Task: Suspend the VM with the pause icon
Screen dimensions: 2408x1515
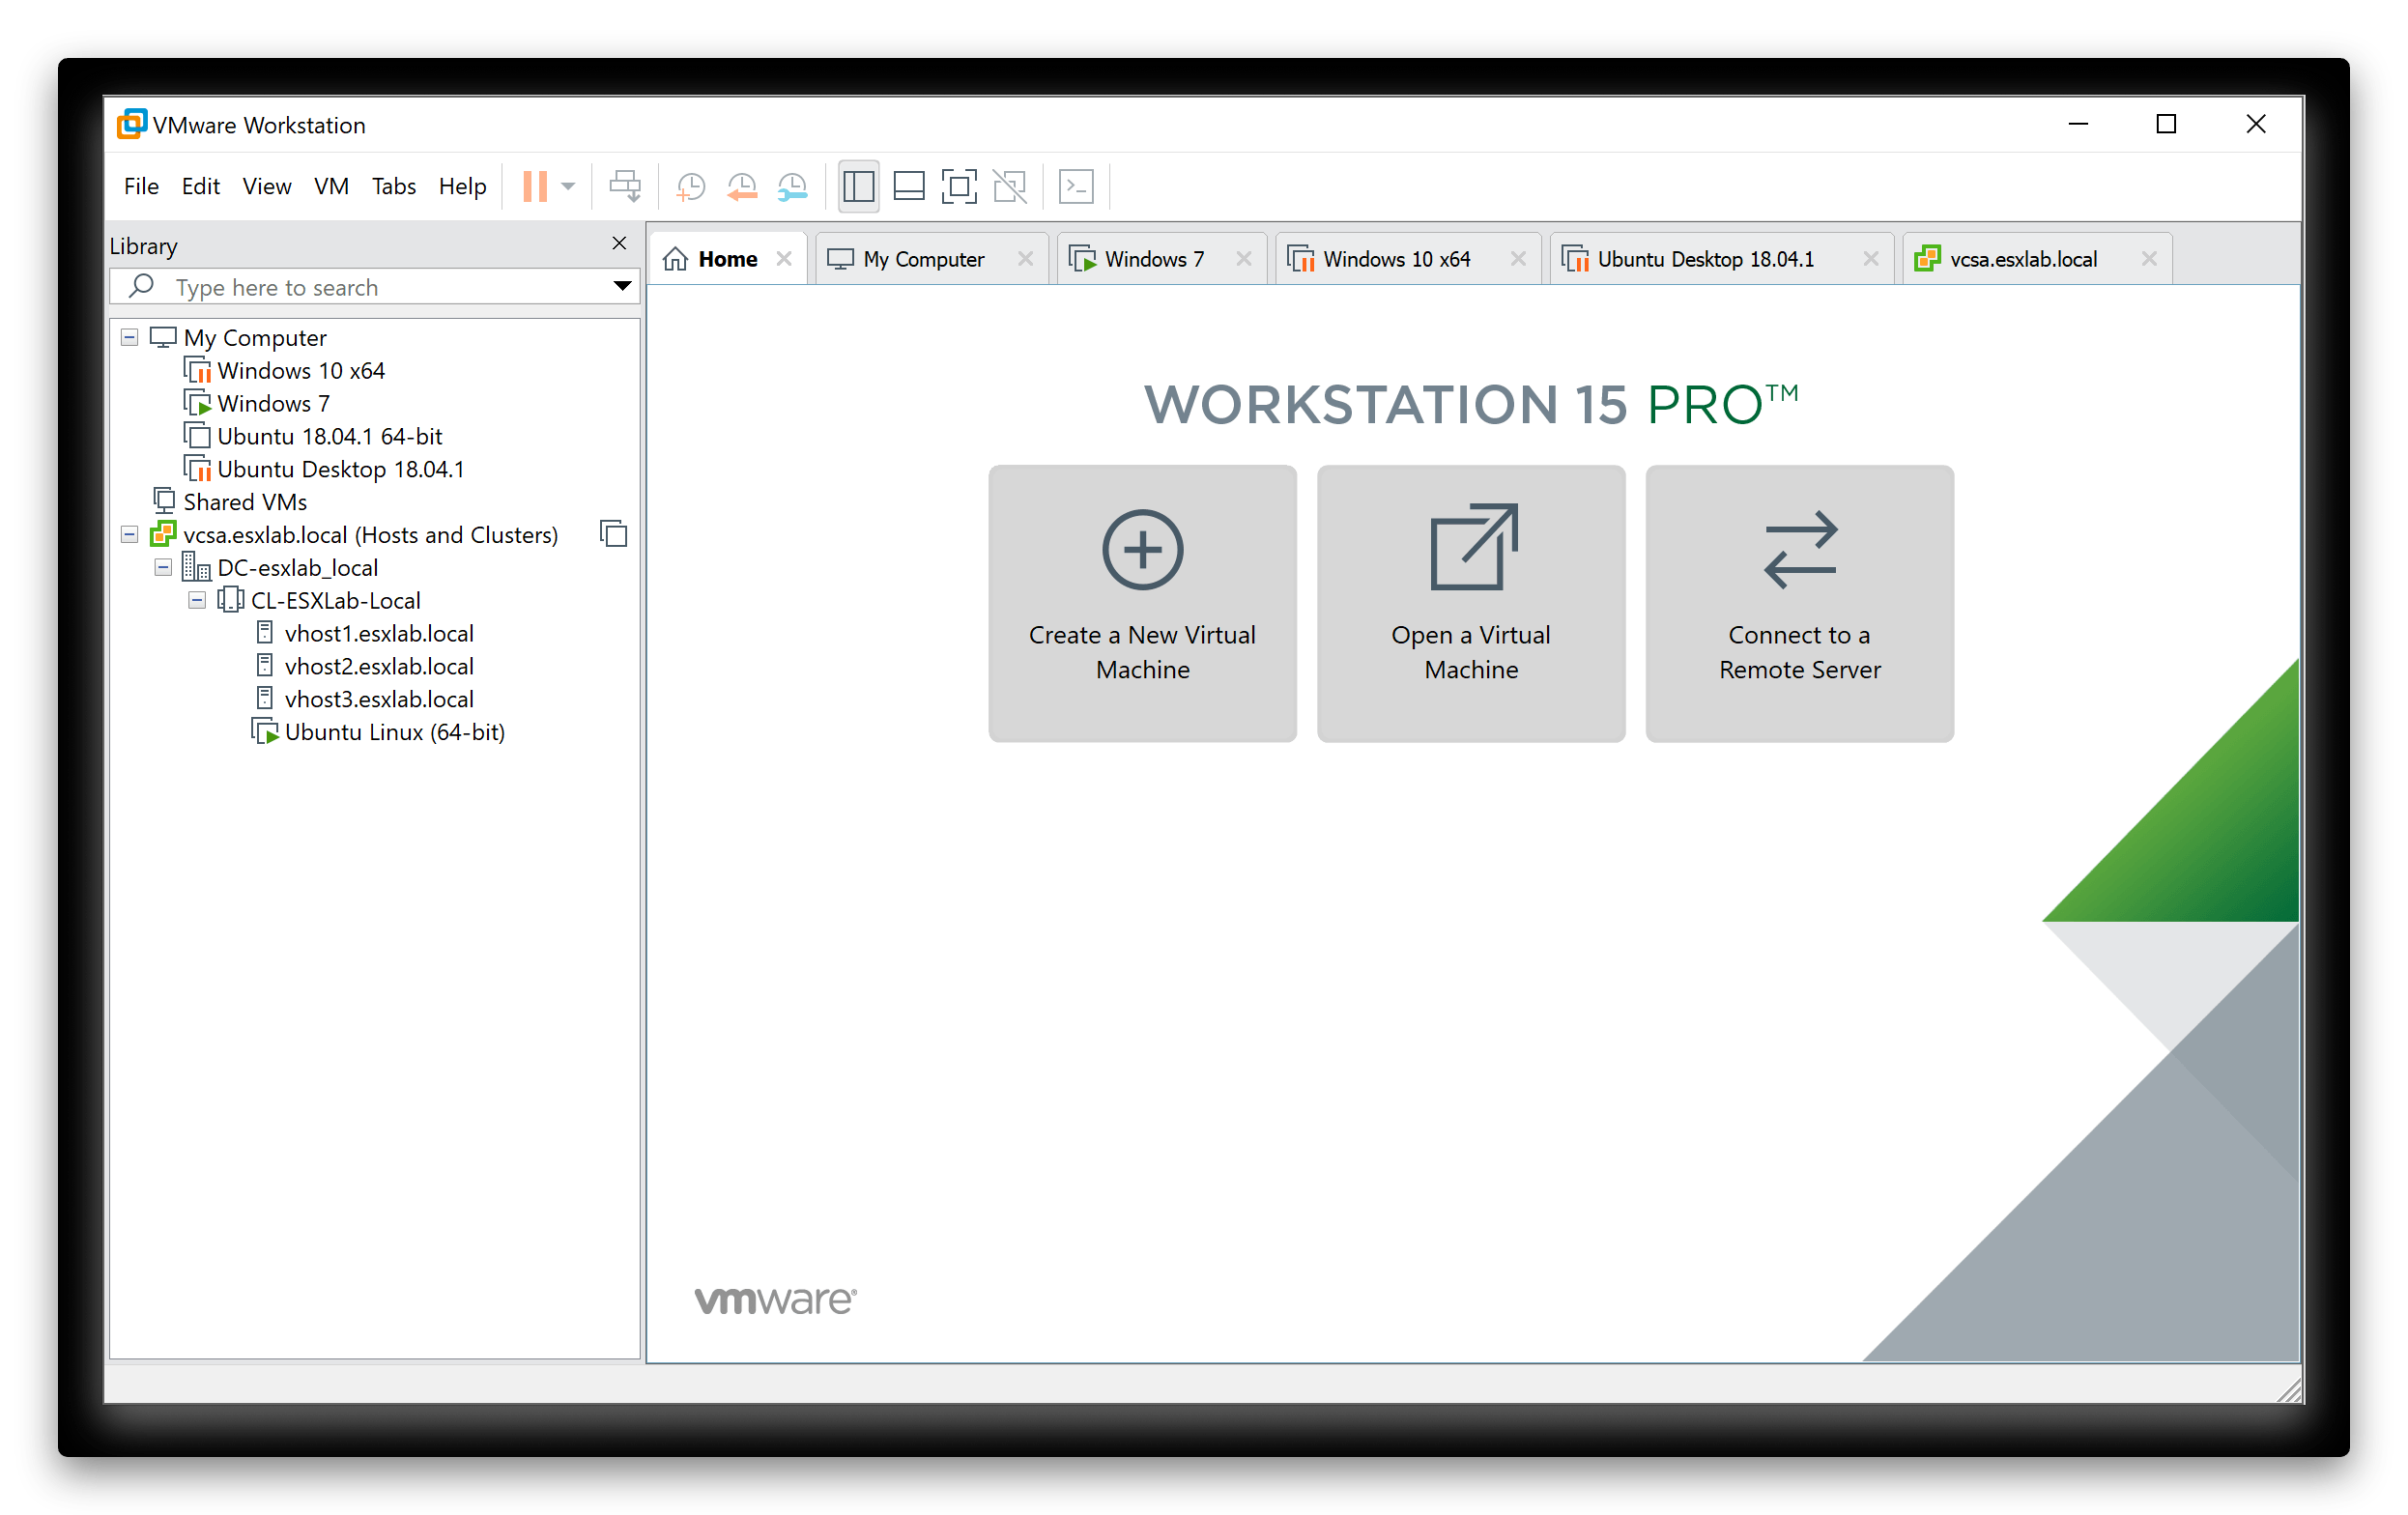Action: click(535, 186)
